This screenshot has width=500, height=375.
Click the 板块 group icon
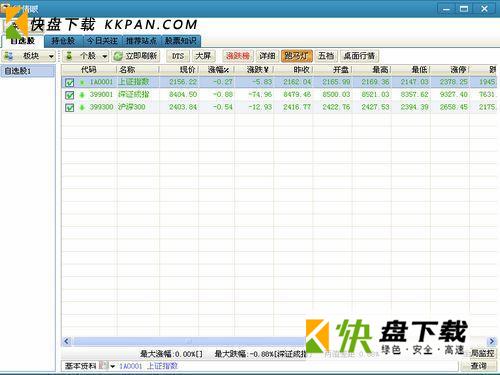point(8,56)
